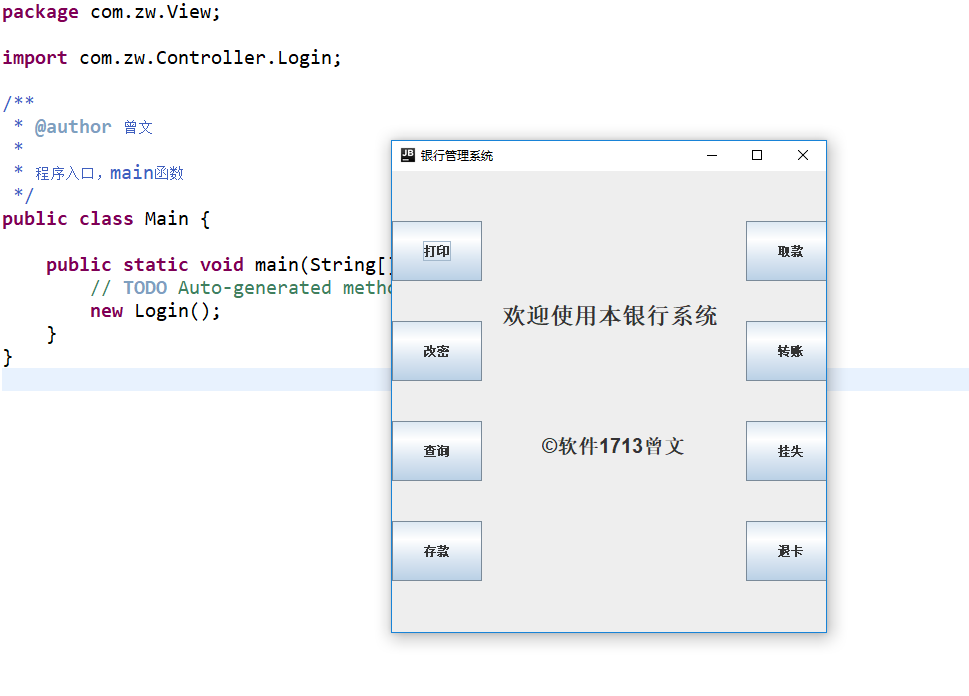This screenshot has width=969, height=696.
Task: Click the 打印 print button
Action: point(437,251)
